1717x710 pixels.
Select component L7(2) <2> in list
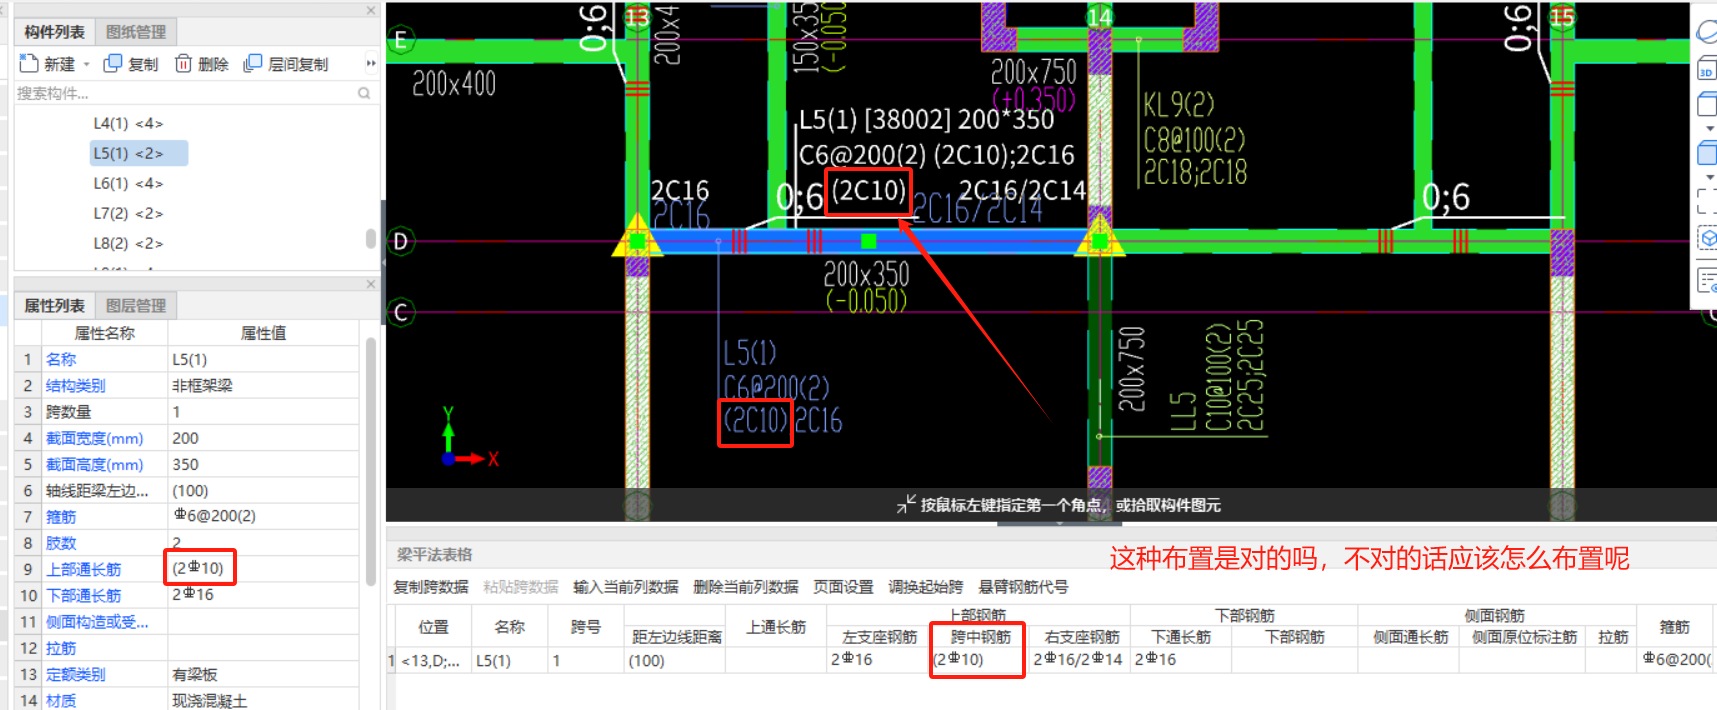(x=128, y=213)
